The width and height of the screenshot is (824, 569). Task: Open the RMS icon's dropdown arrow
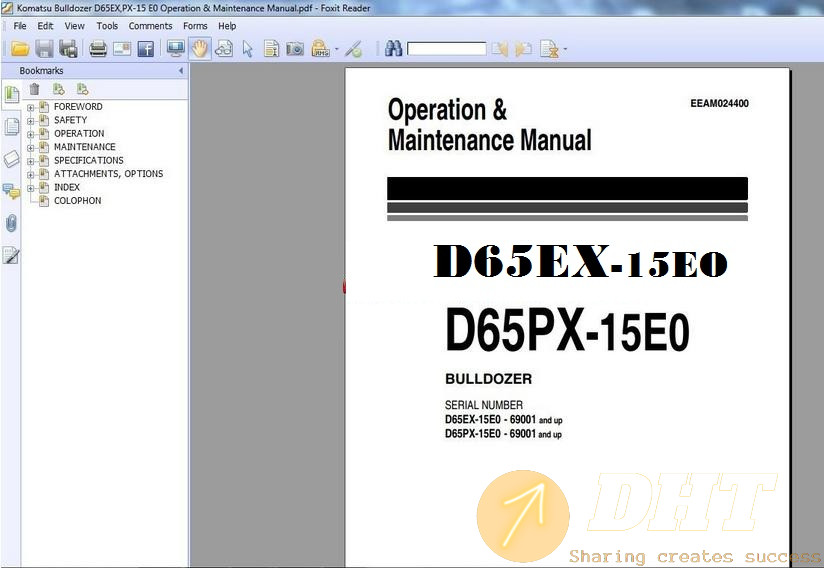click(x=337, y=50)
